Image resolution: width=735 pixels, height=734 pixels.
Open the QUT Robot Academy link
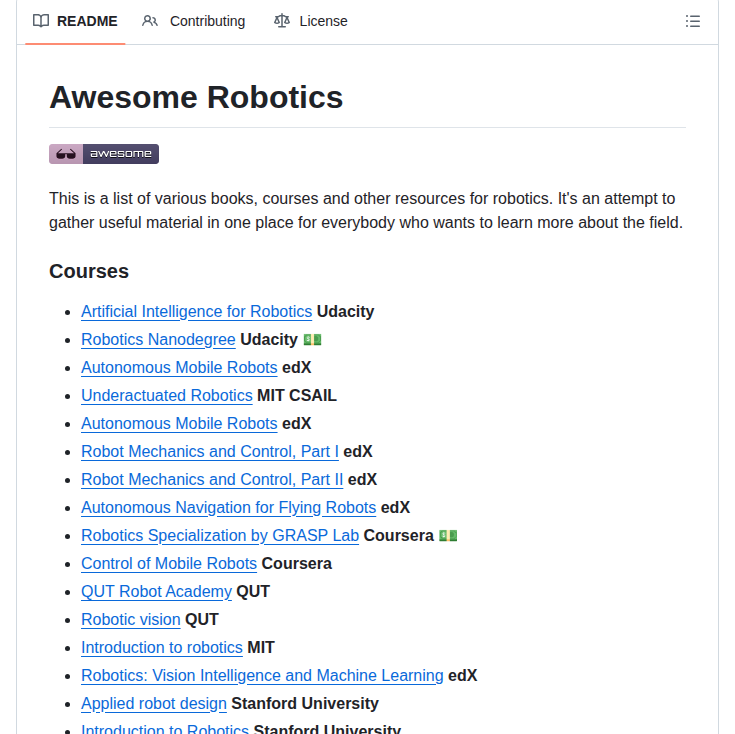(156, 591)
